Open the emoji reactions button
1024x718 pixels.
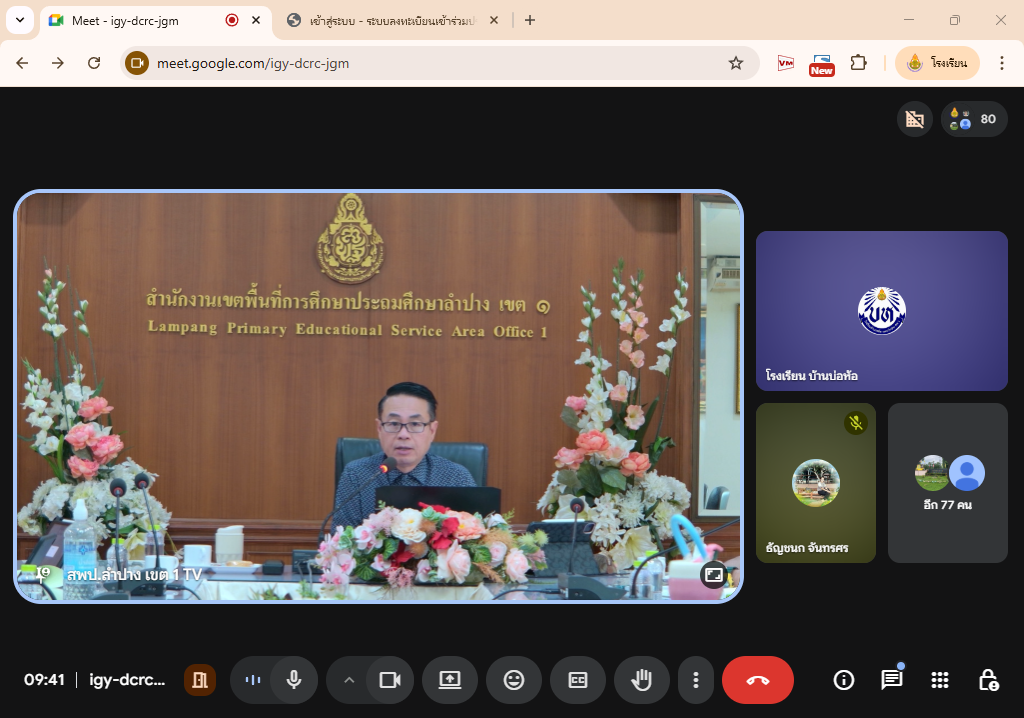[514, 680]
